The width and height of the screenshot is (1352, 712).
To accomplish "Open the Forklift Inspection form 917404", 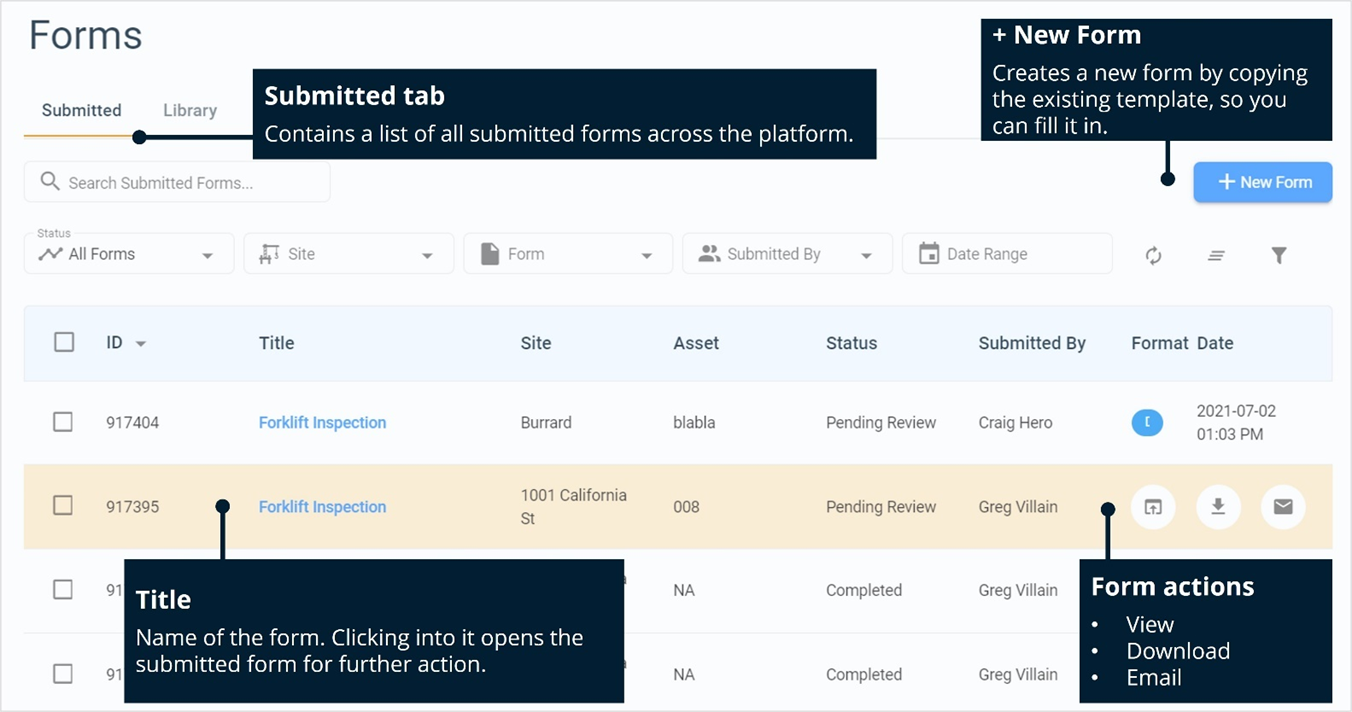I will [x=322, y=422].
